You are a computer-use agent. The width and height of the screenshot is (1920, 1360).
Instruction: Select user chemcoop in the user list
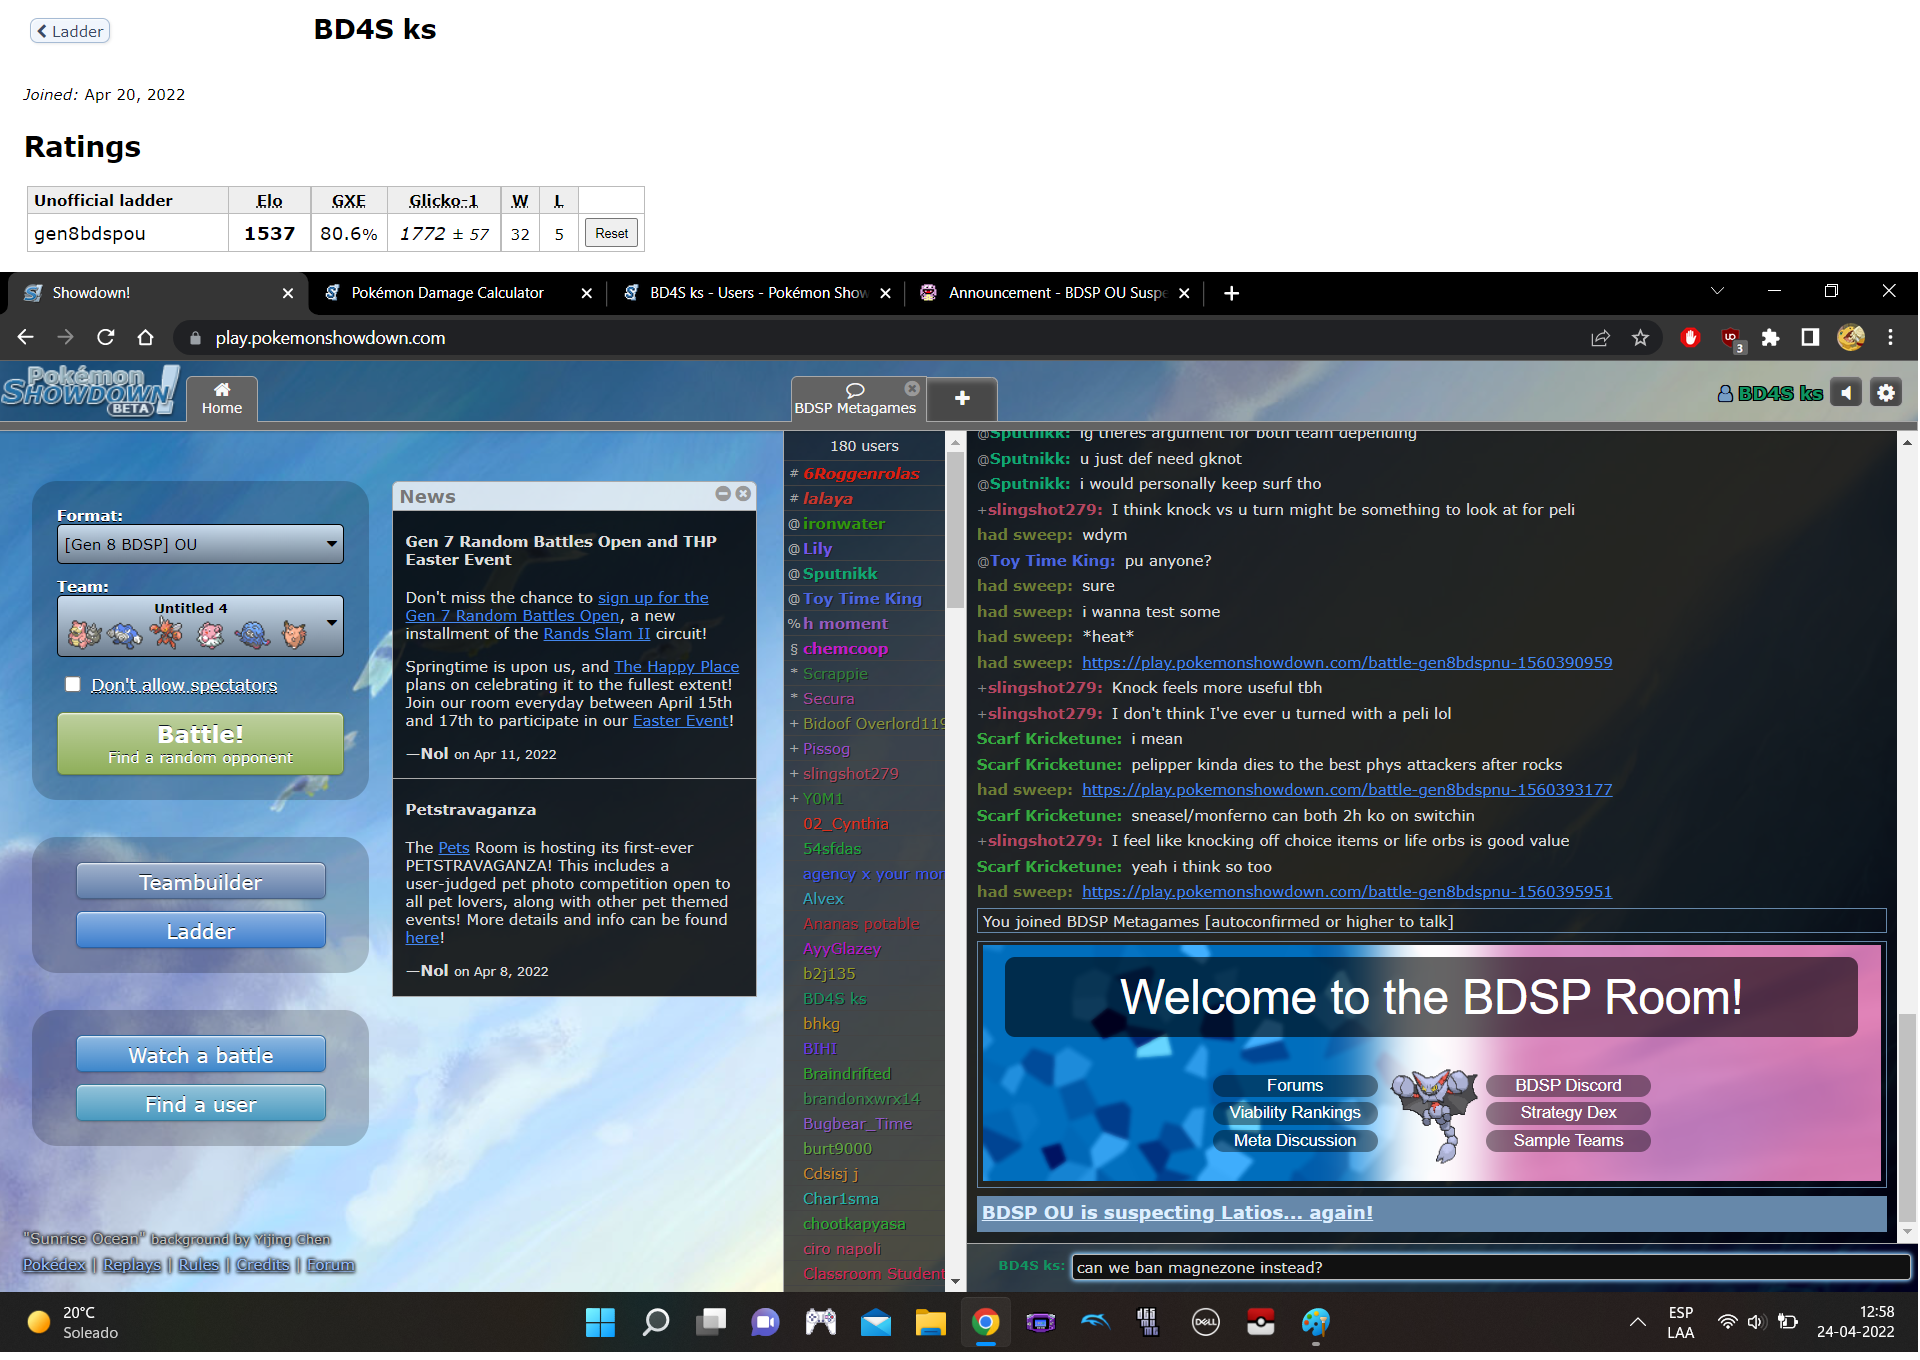pyautogui.click(x=845, y=648)
